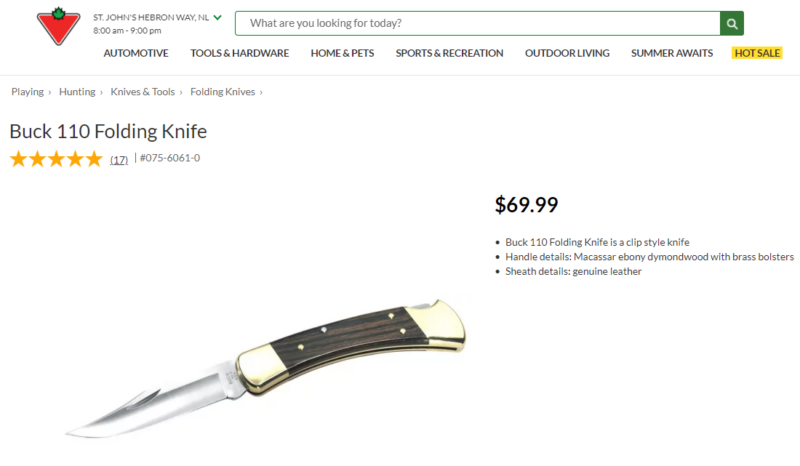Go to Folding Knives breadcrumb
This screenshot has width=800, height=466.
(x=222, y=92)
